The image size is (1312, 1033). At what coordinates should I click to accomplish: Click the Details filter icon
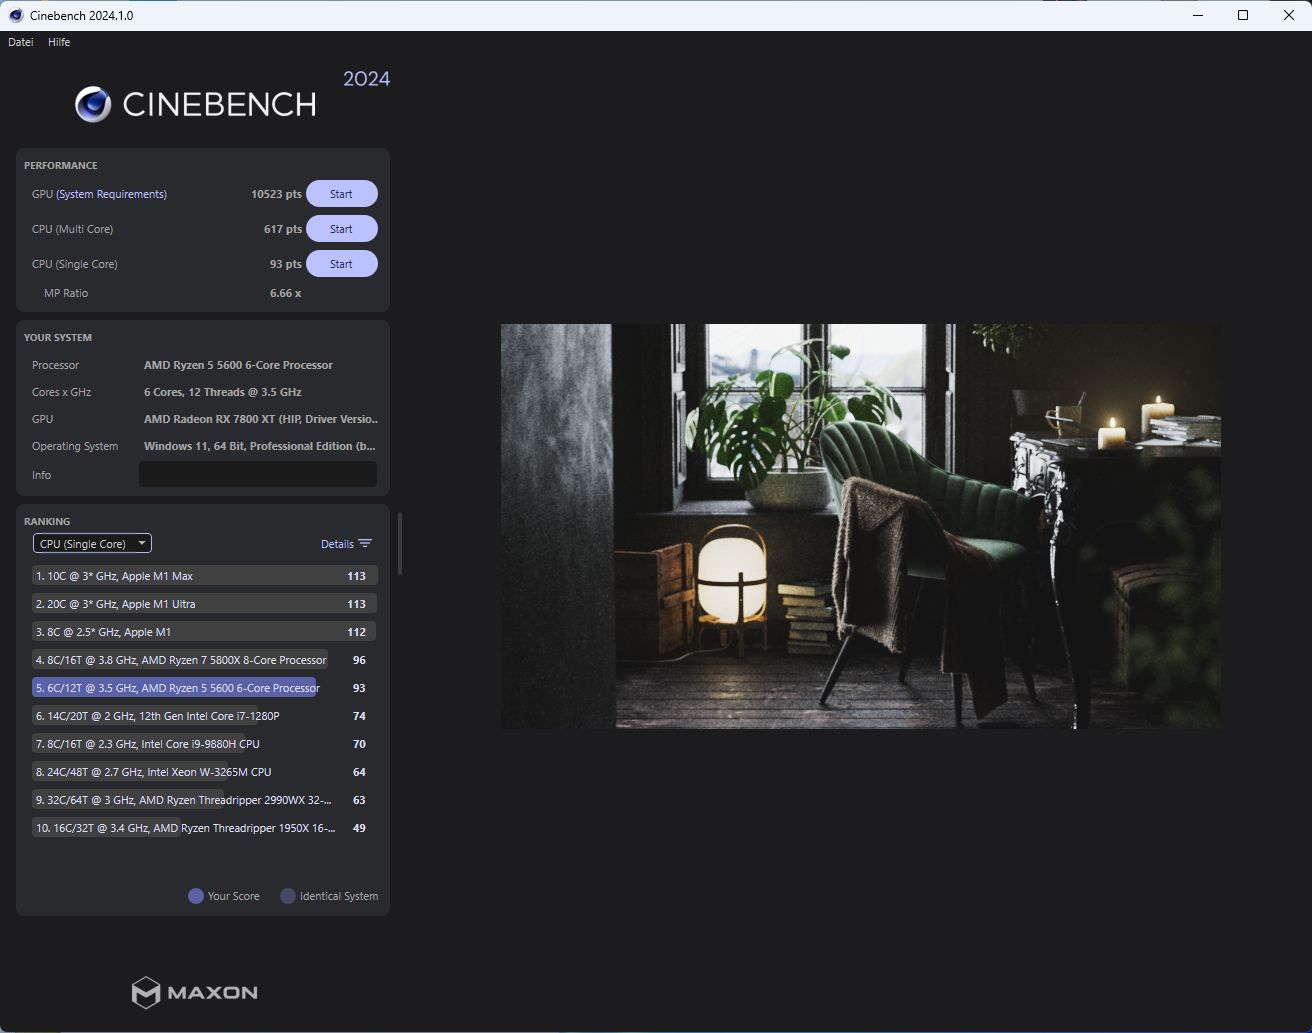pyautogui.click(x=365, y=544)
